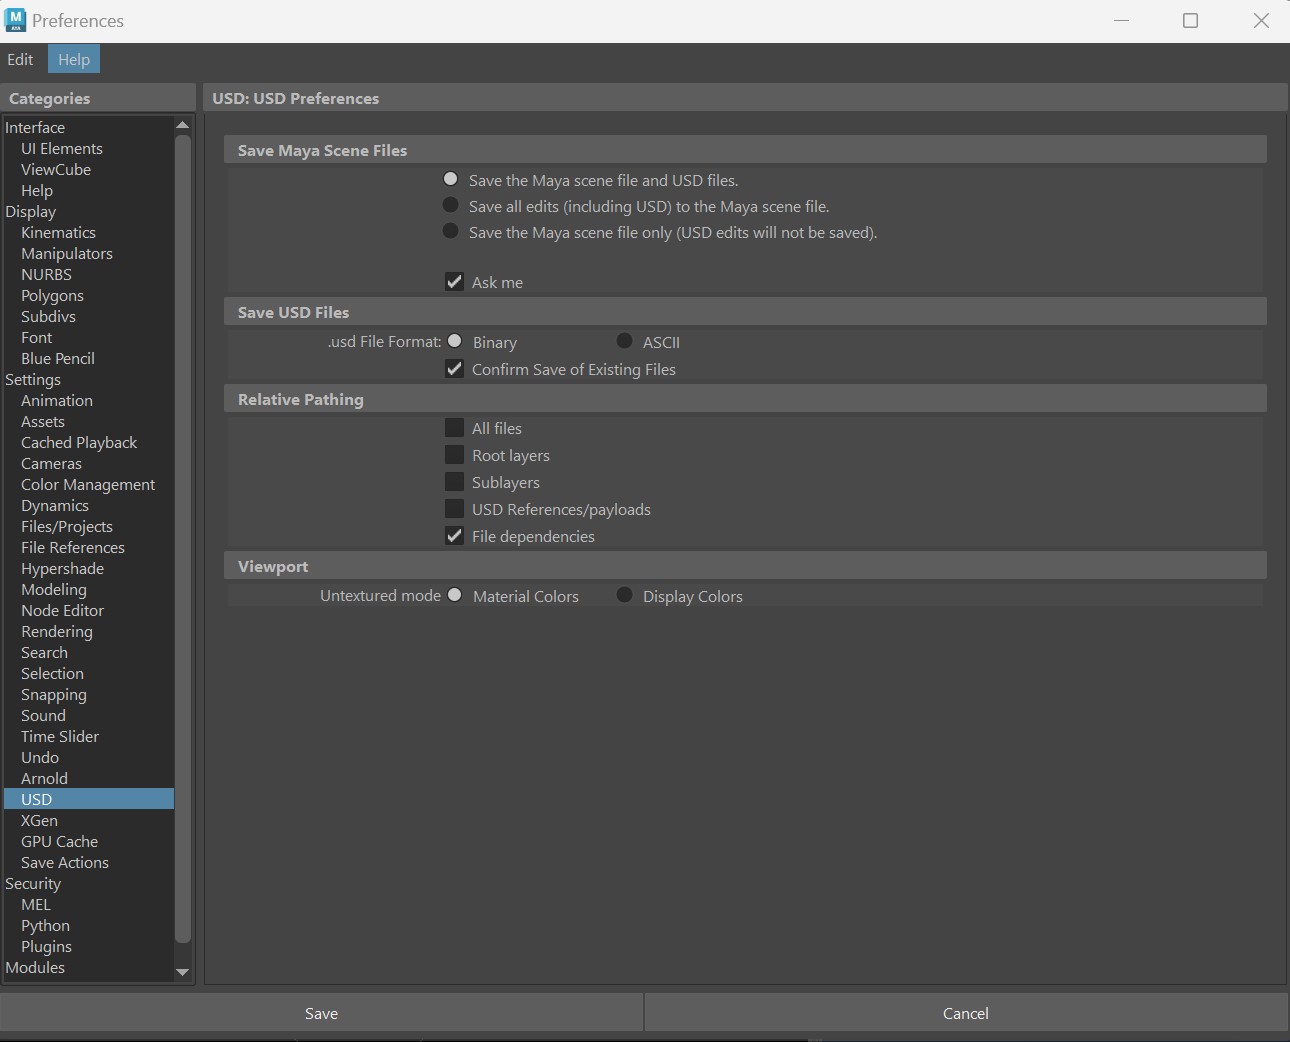
Task: Select the Files/Projects category
Action: click(x=67, y=526)
